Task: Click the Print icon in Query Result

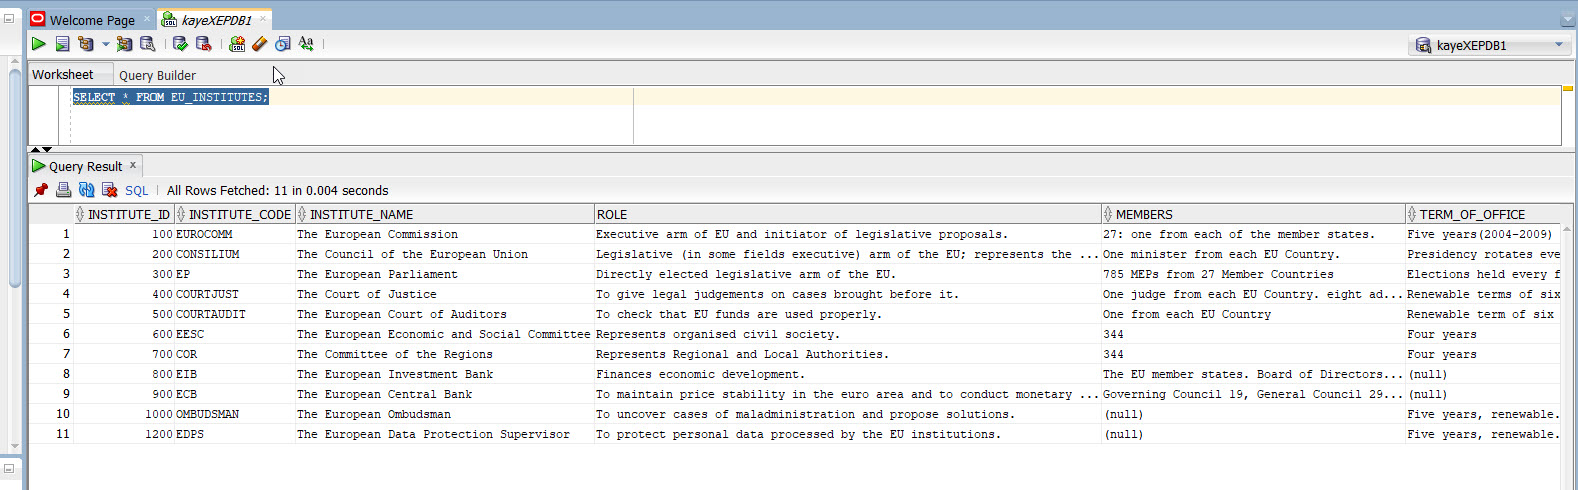Action: (x=63, y=190)
